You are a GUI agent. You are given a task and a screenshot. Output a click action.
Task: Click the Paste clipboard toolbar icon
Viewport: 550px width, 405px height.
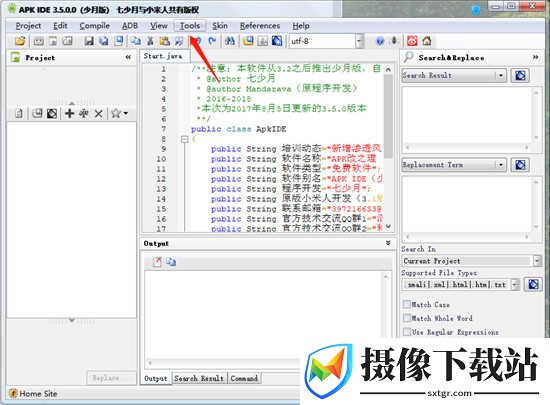pyautogui.click(x=165, y=41)
